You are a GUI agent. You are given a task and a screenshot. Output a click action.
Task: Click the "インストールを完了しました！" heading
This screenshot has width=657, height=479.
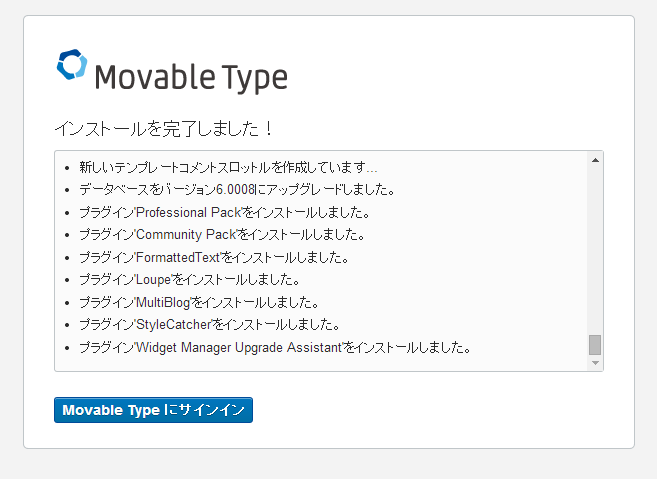[x=164, y=130]
